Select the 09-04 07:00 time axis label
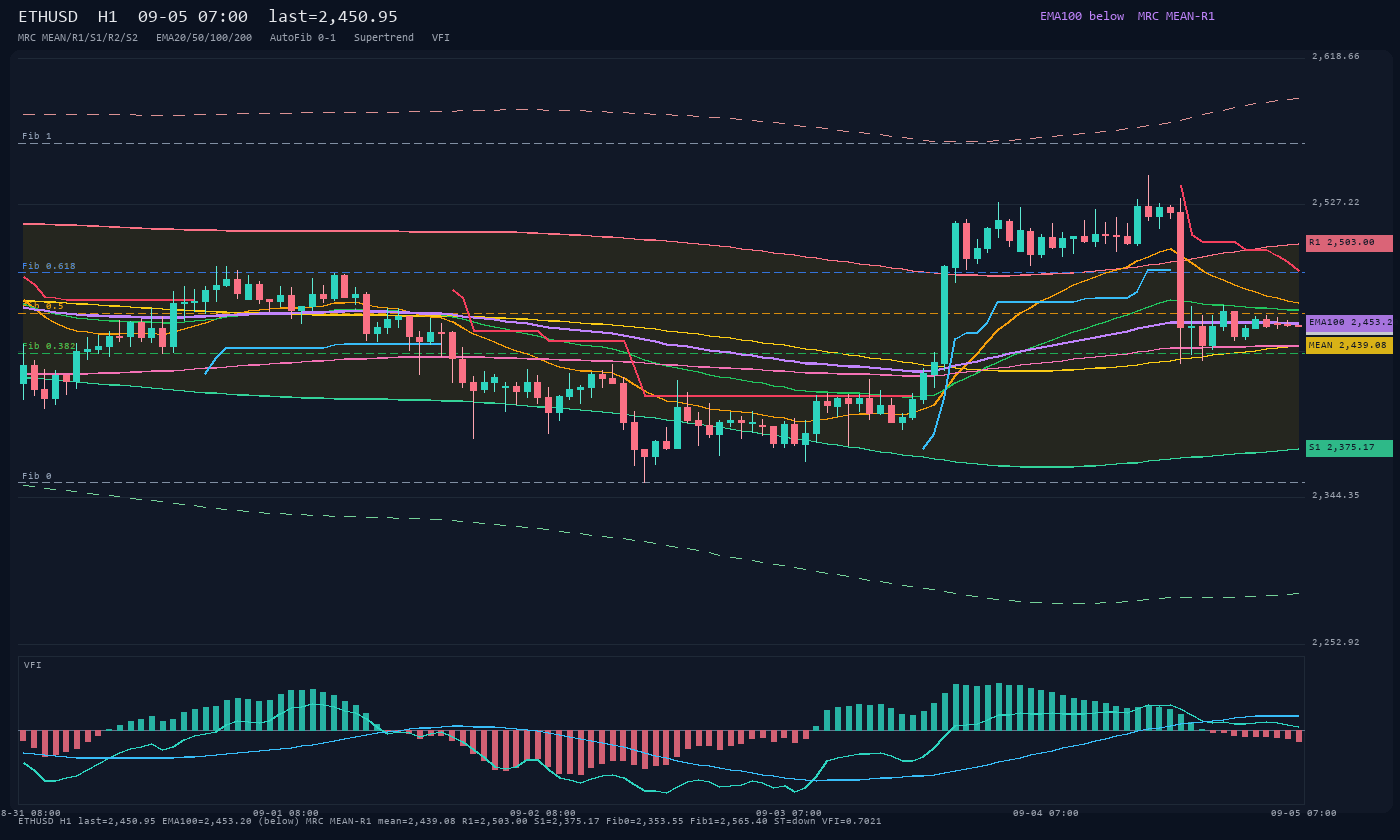 [x=1046, y=813]
